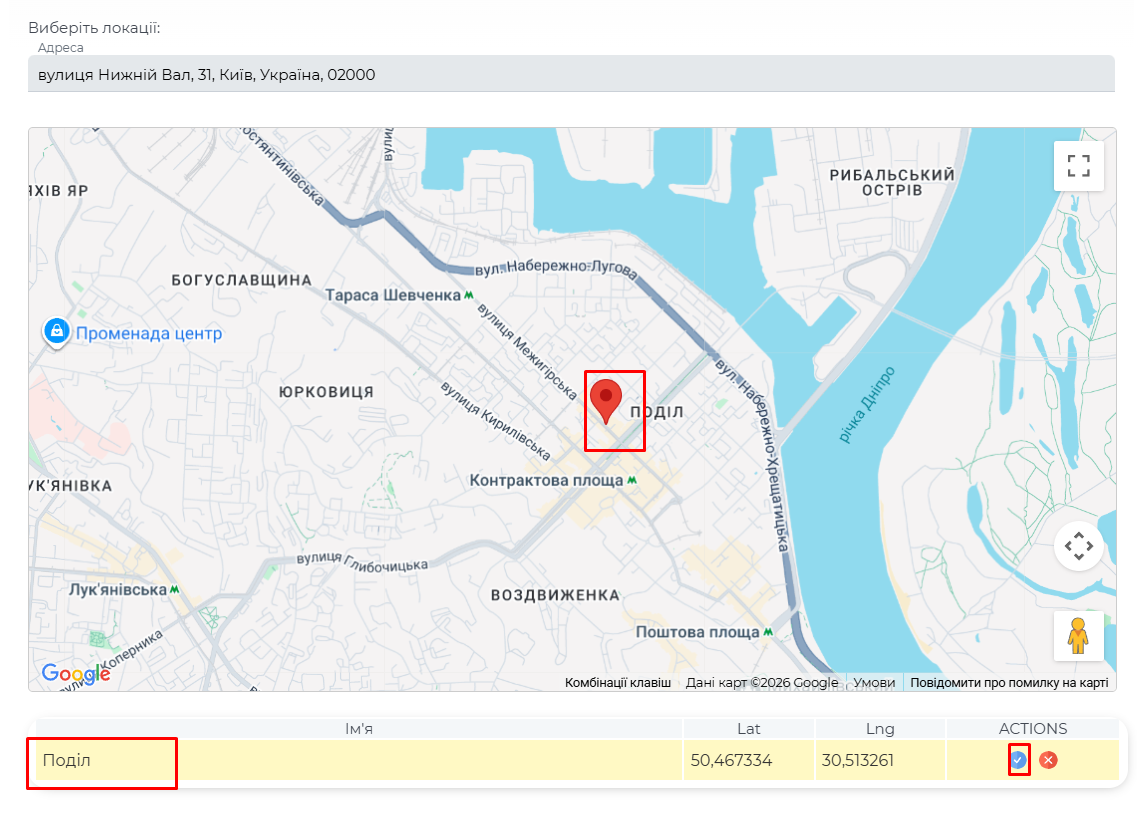The height and width of the screenshot is (837, 1137).
Task: Click Повідомити про помилку на карті link
Action: [x=1008, y=683]
